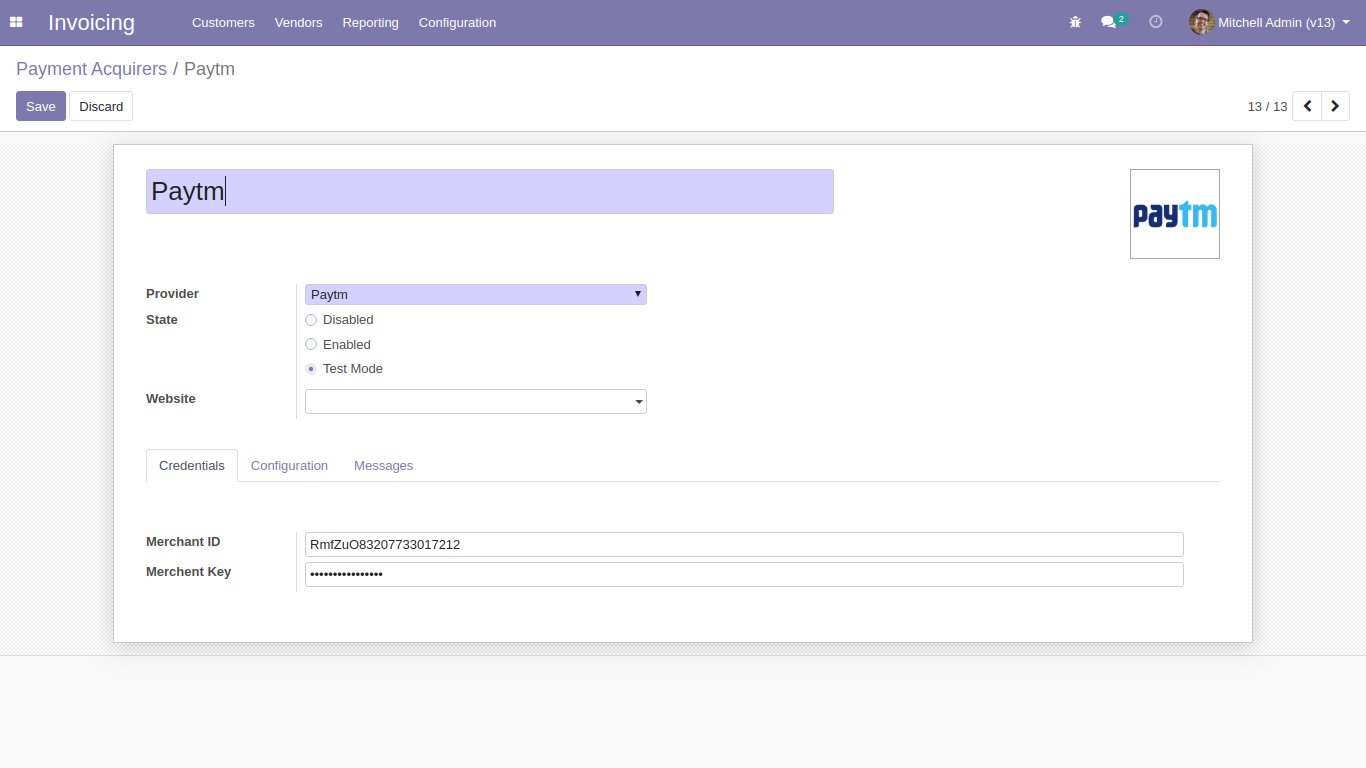The width and height of the screenshot is (1366, 768).
Task: Open the Configuration top menu
Action: (x=457, y=22)
